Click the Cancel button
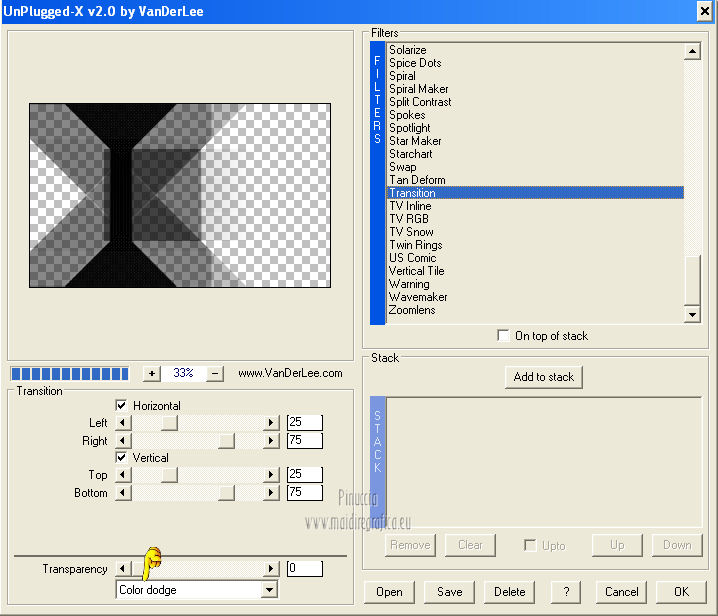The height and width of the screenshot is (616, 718). click(621, 592)
